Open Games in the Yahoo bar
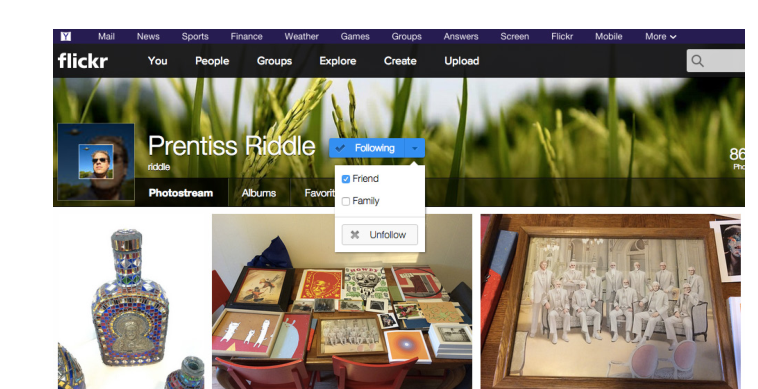758x389 pixels. [x=355, y=36]
